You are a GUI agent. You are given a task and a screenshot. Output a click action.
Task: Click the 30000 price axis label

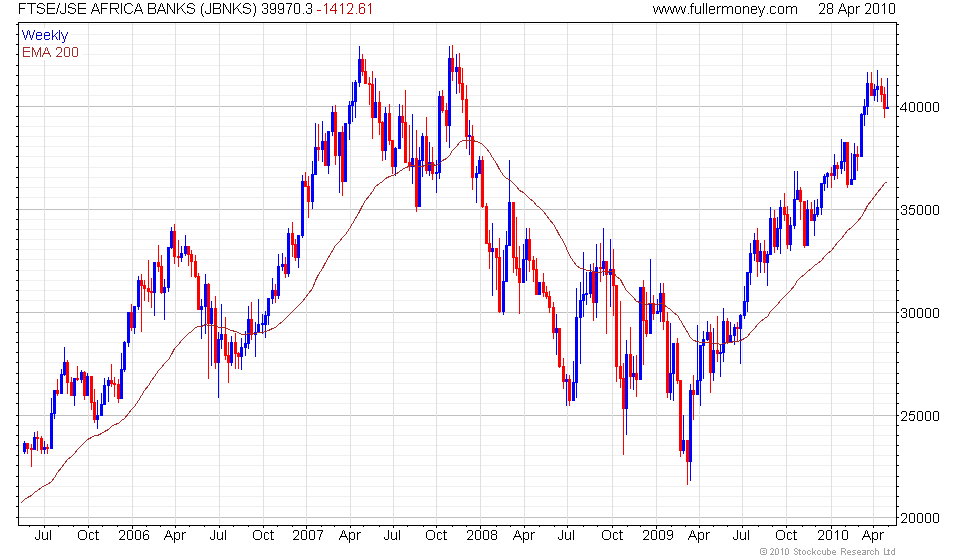919,314
